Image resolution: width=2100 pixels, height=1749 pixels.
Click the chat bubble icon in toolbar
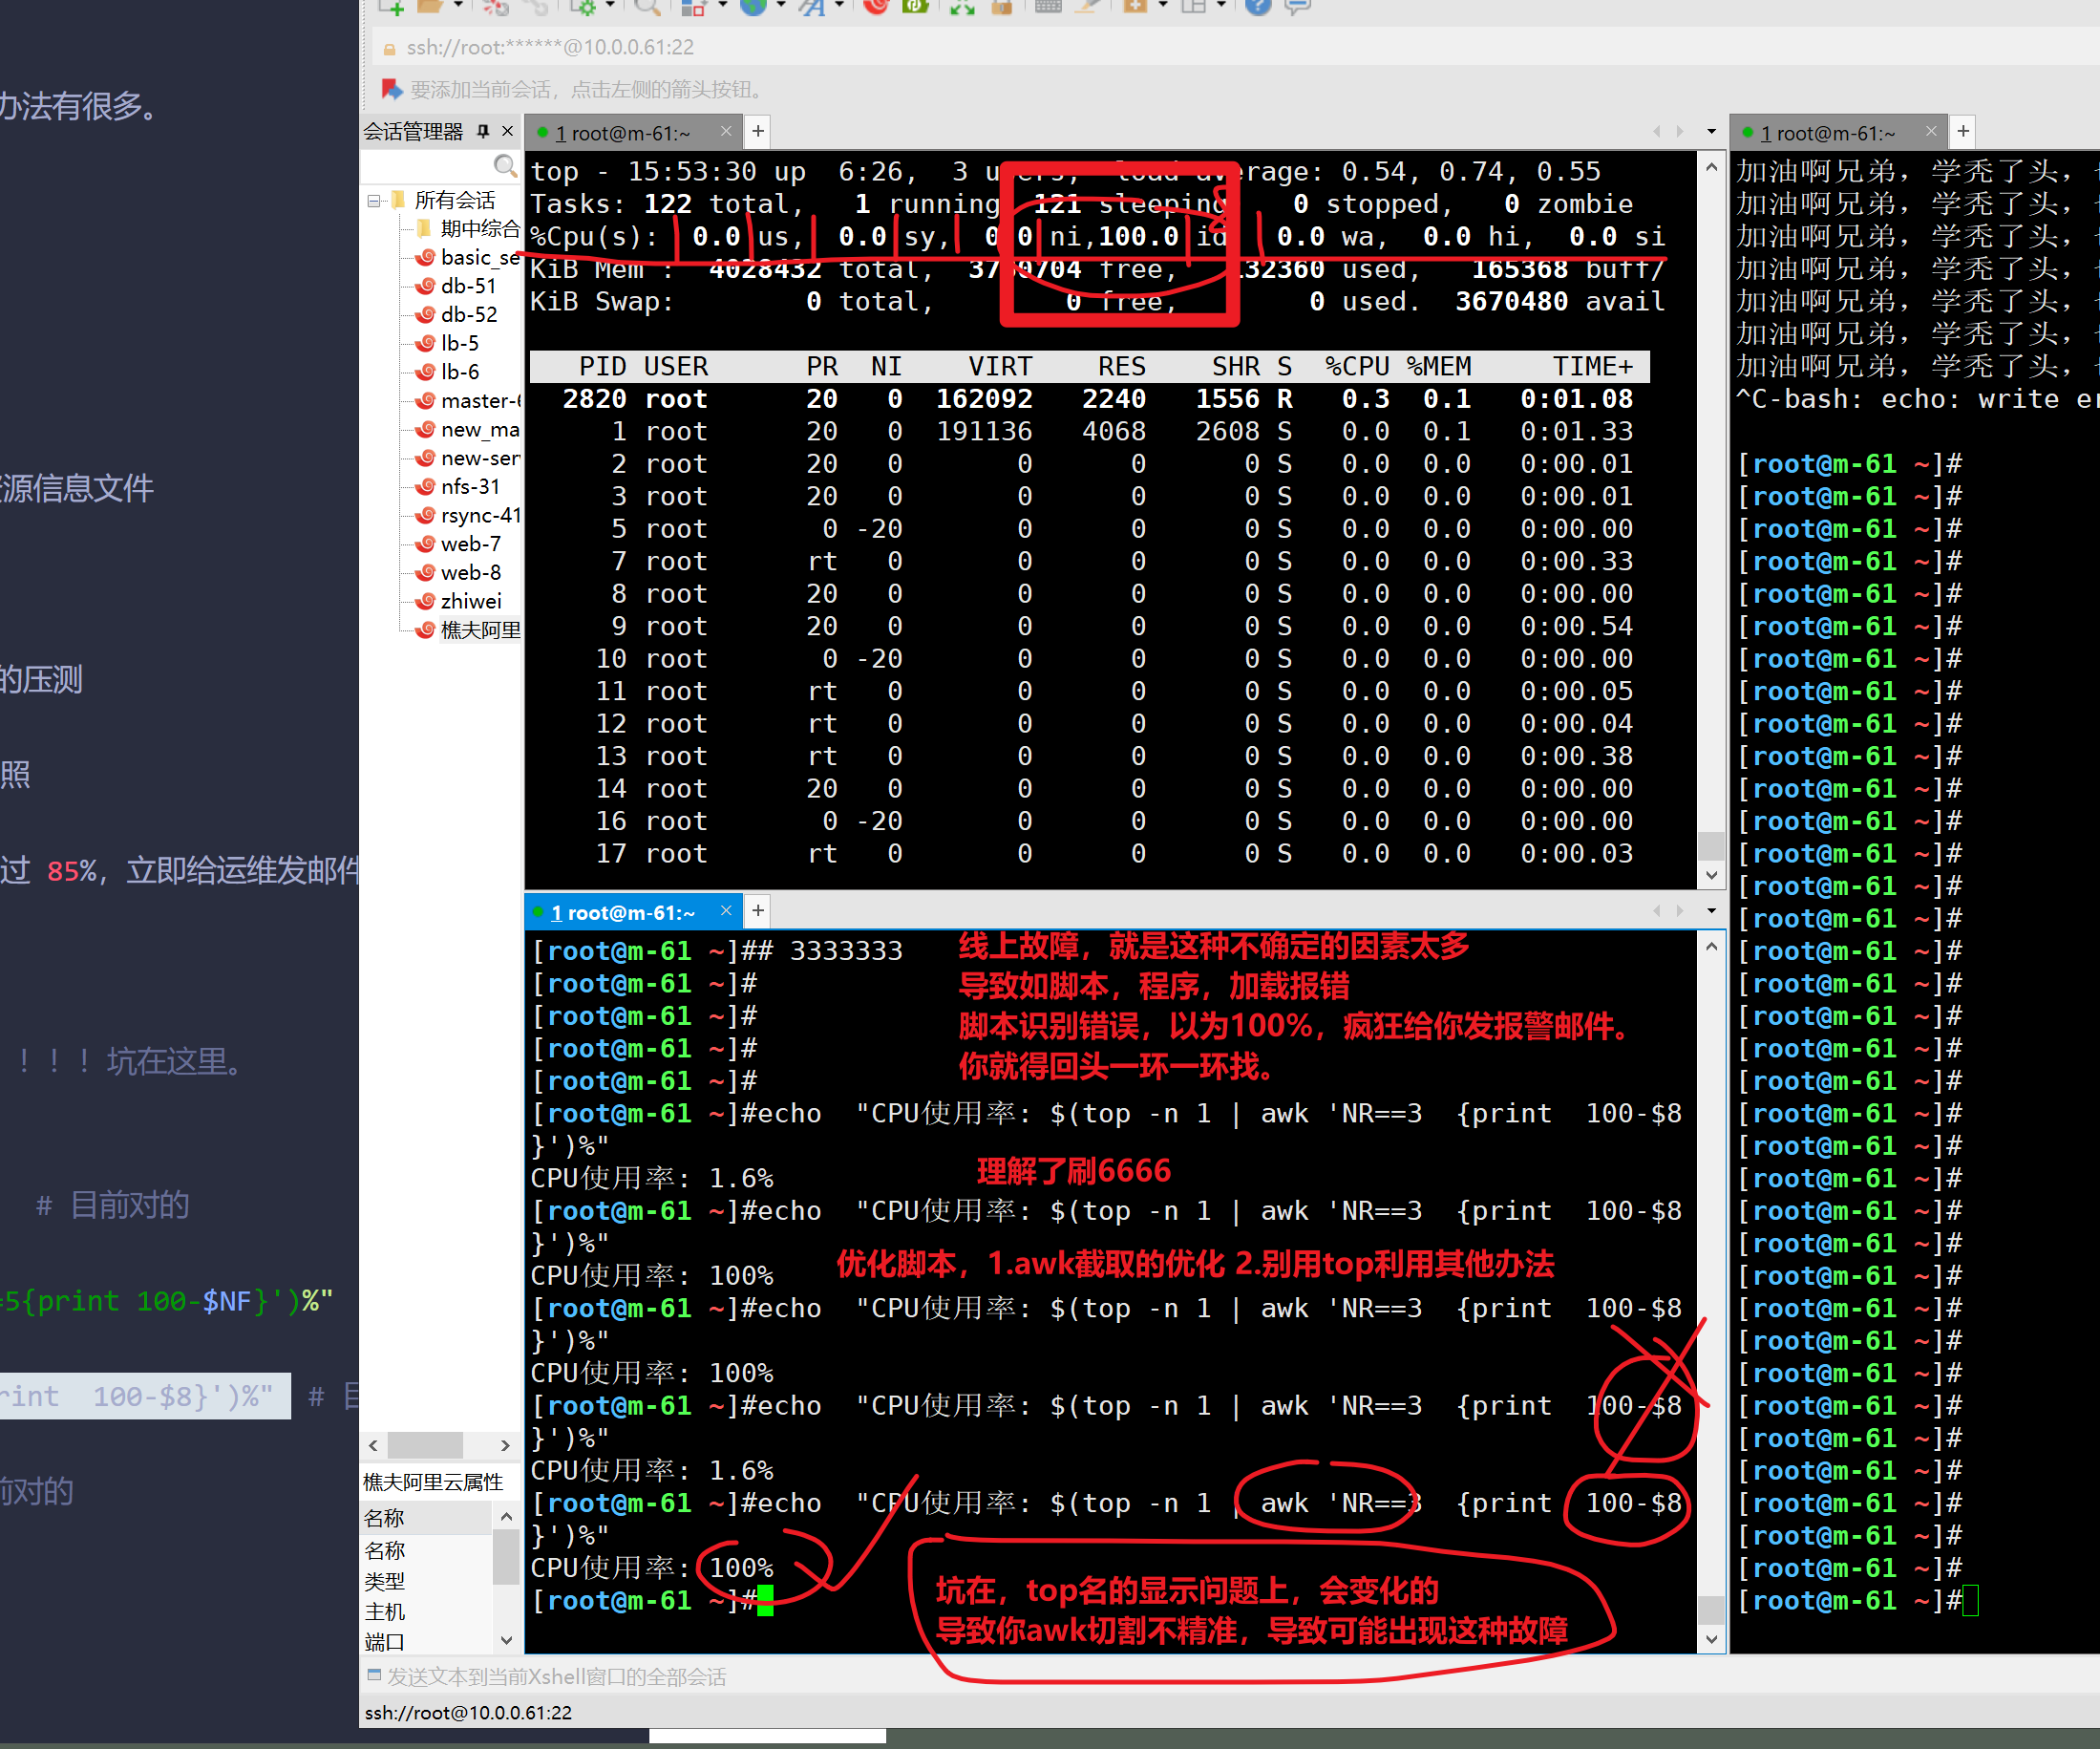[x=1297, y=7]
